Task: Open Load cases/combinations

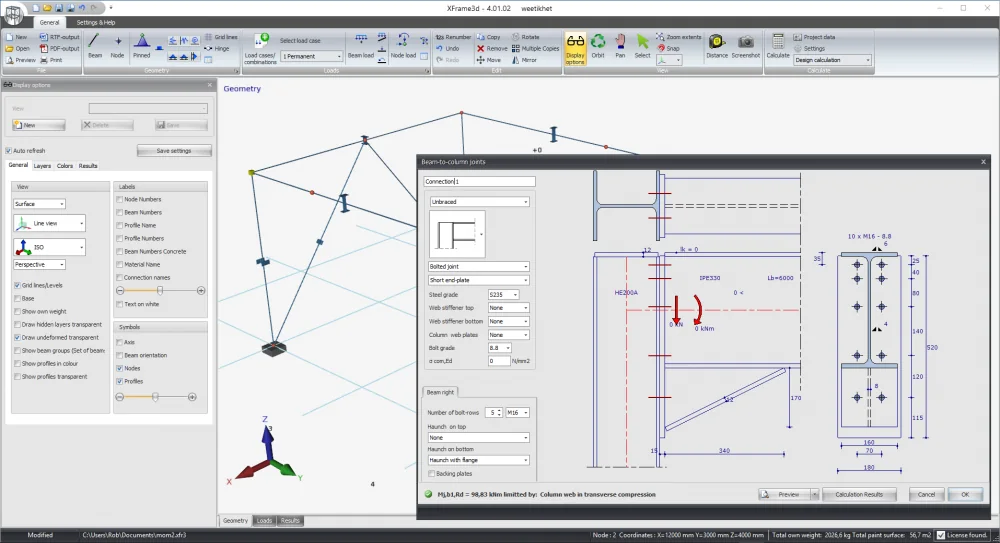Action: (260, 48)
